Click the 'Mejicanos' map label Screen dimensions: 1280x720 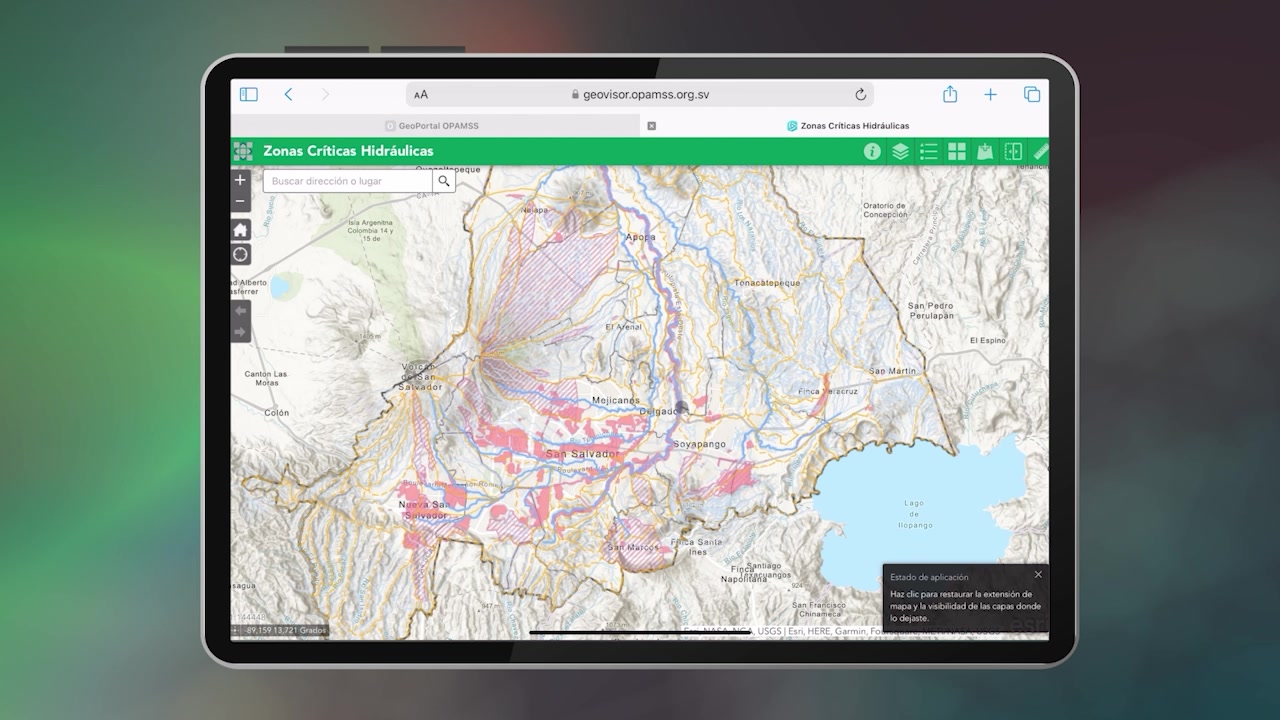616,400
